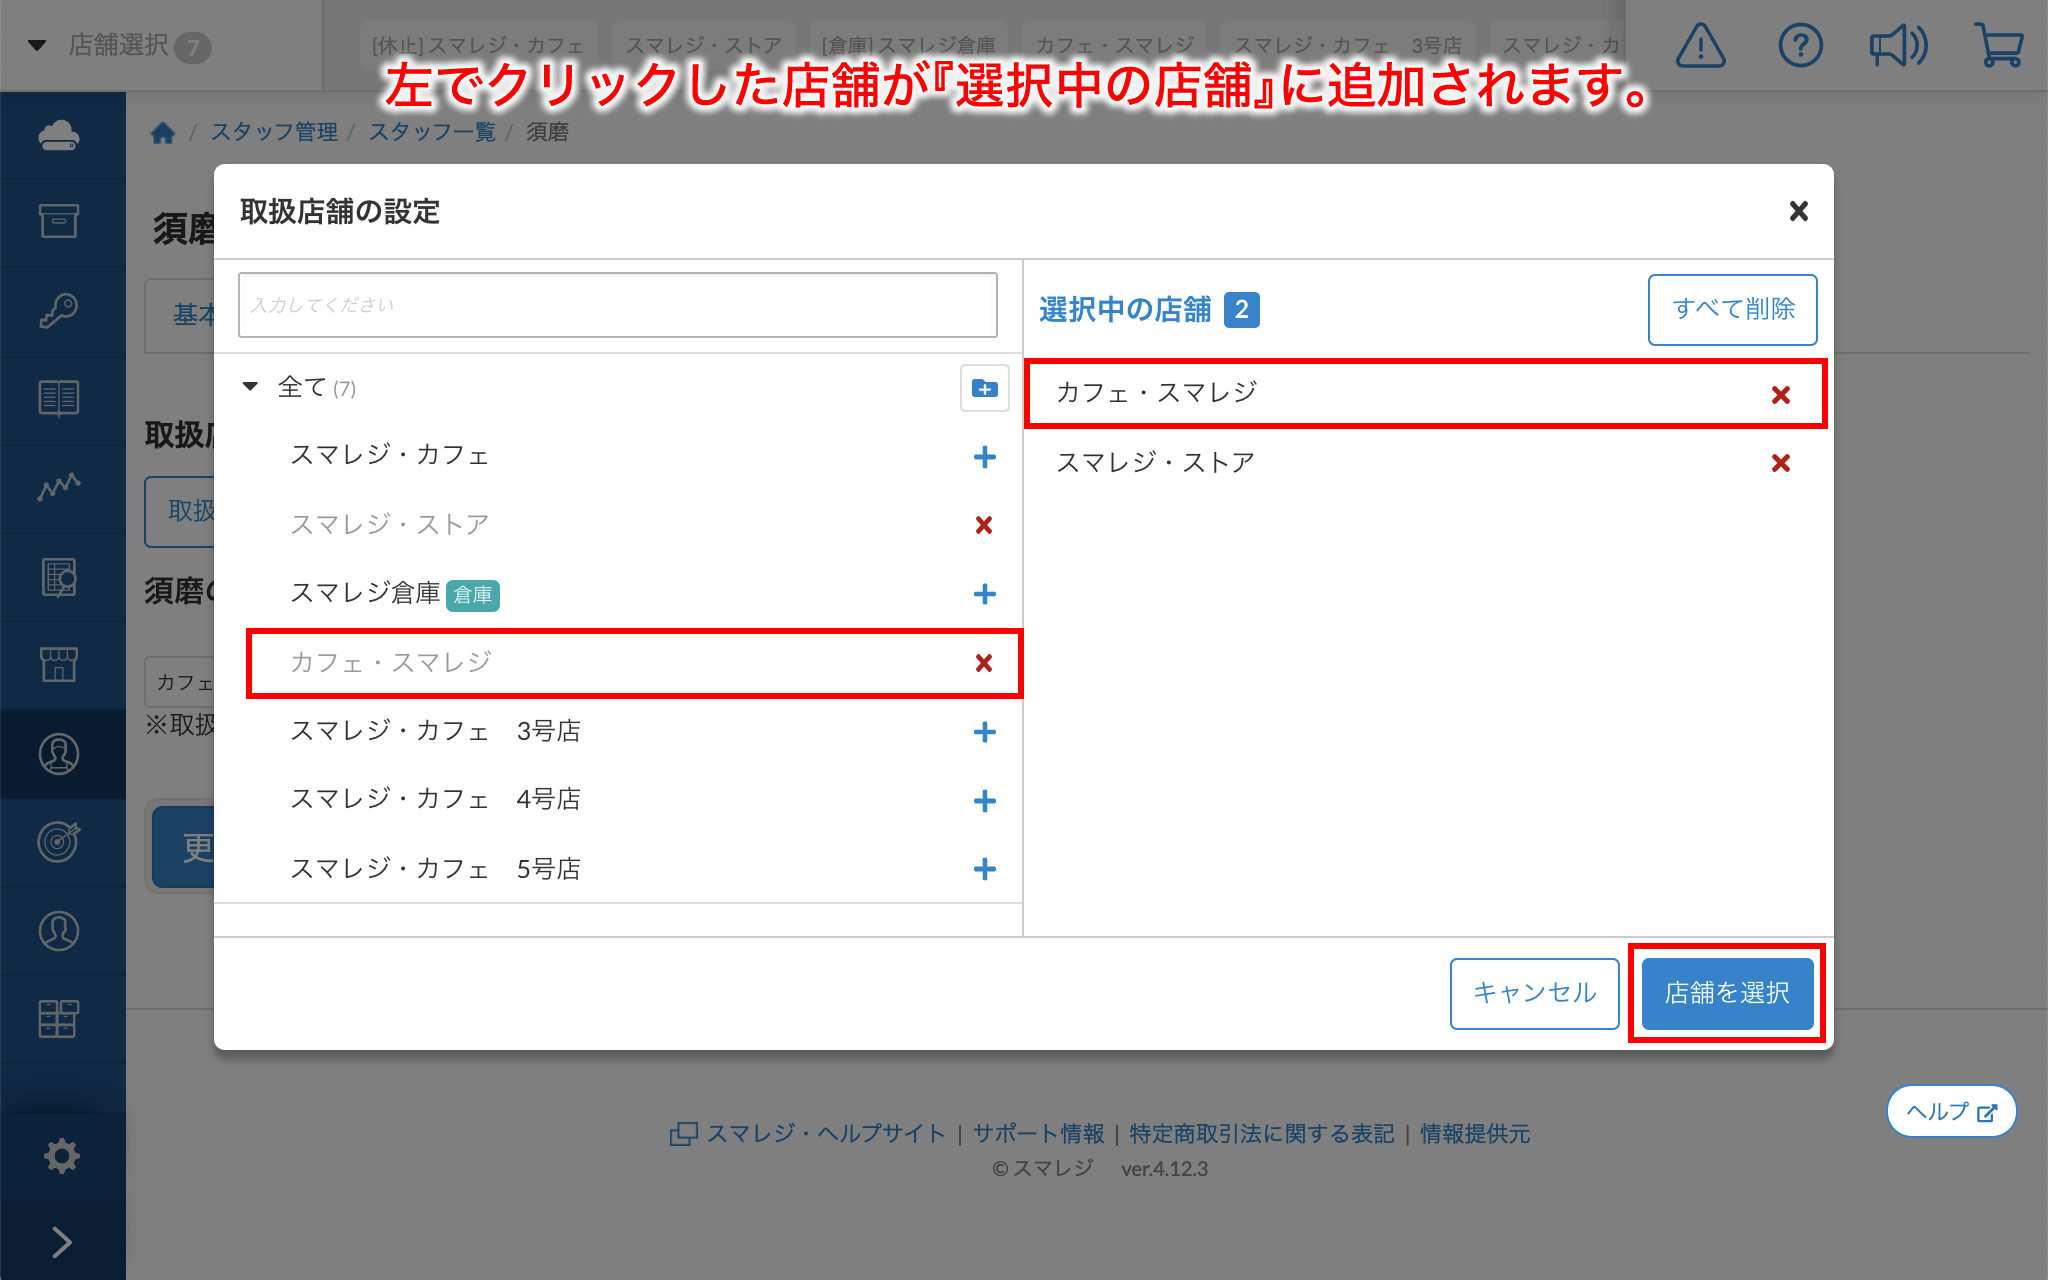
Task: Go to home via breadcrumb house icon
Action: pyautogui.click(x=163, y=132)
